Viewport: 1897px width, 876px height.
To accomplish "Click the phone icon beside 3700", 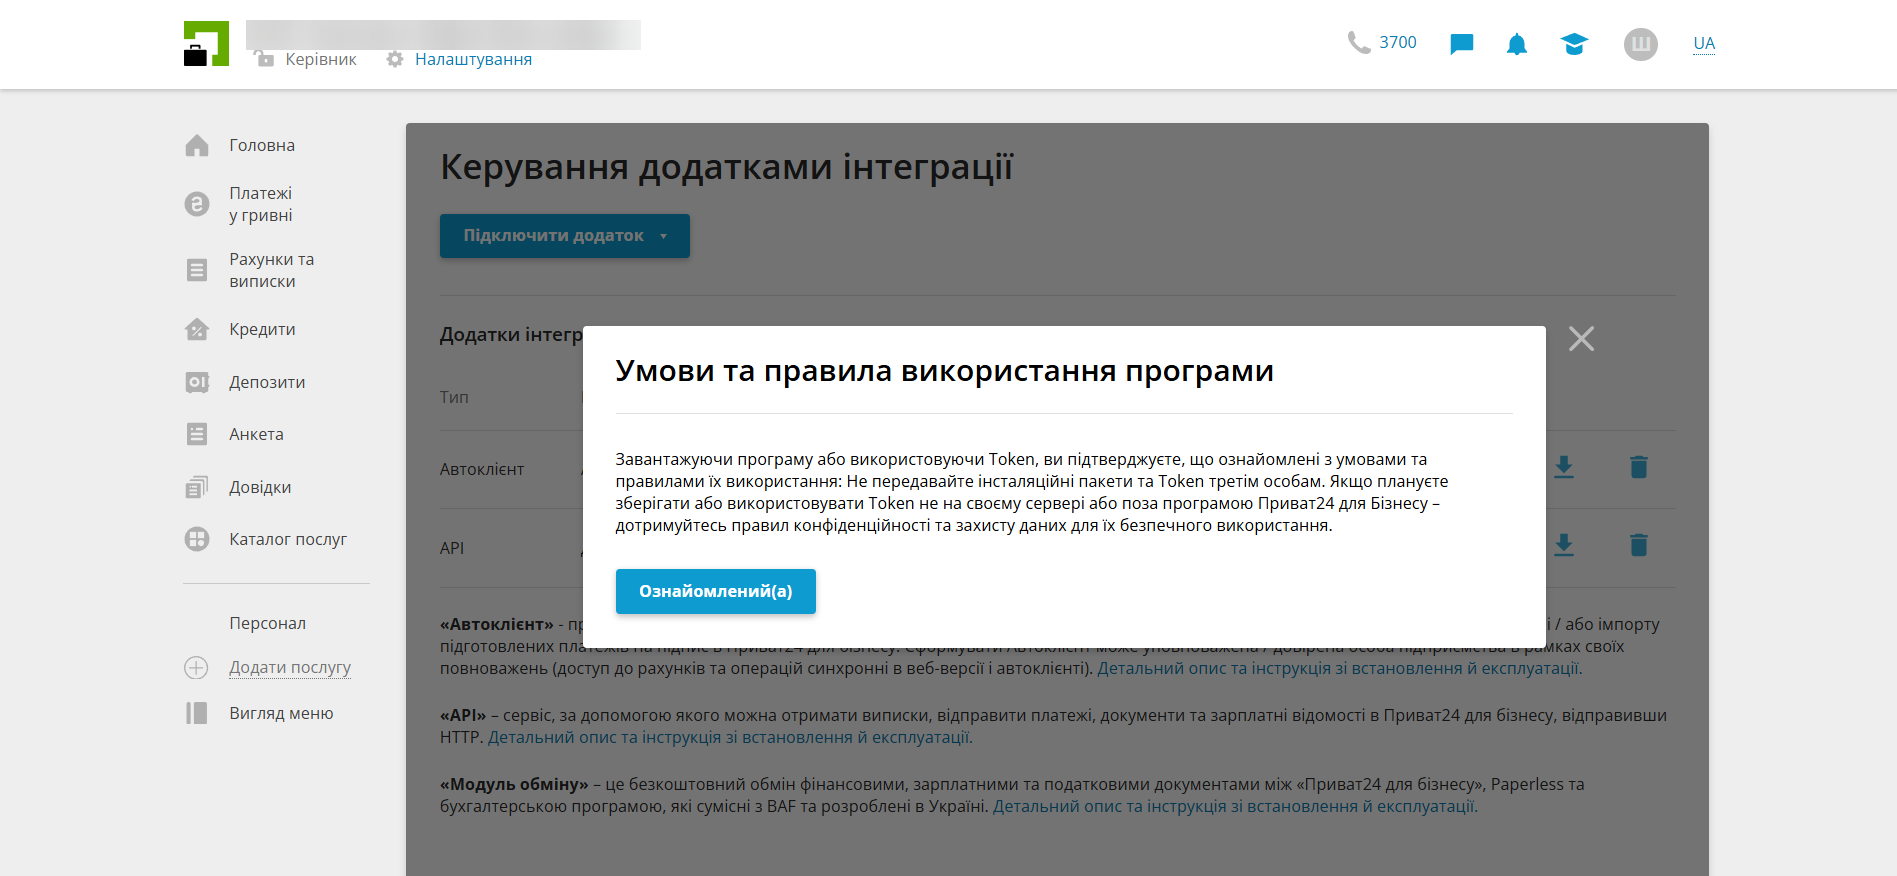I will (x=1358, y=43).
